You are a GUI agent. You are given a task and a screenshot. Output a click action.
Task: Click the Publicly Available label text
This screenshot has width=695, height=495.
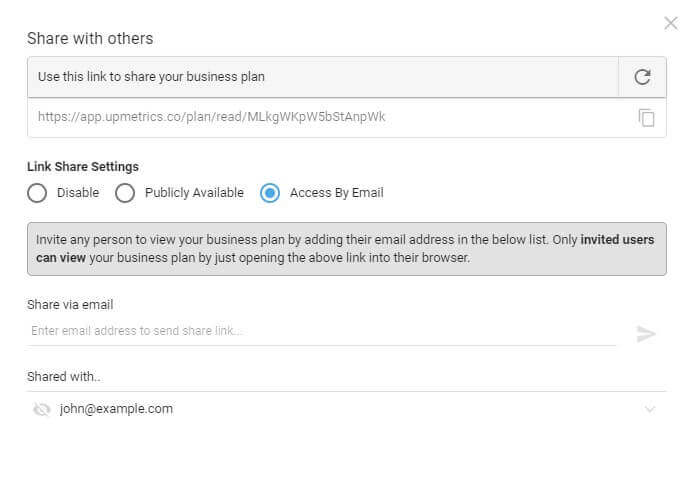[194, 193]
